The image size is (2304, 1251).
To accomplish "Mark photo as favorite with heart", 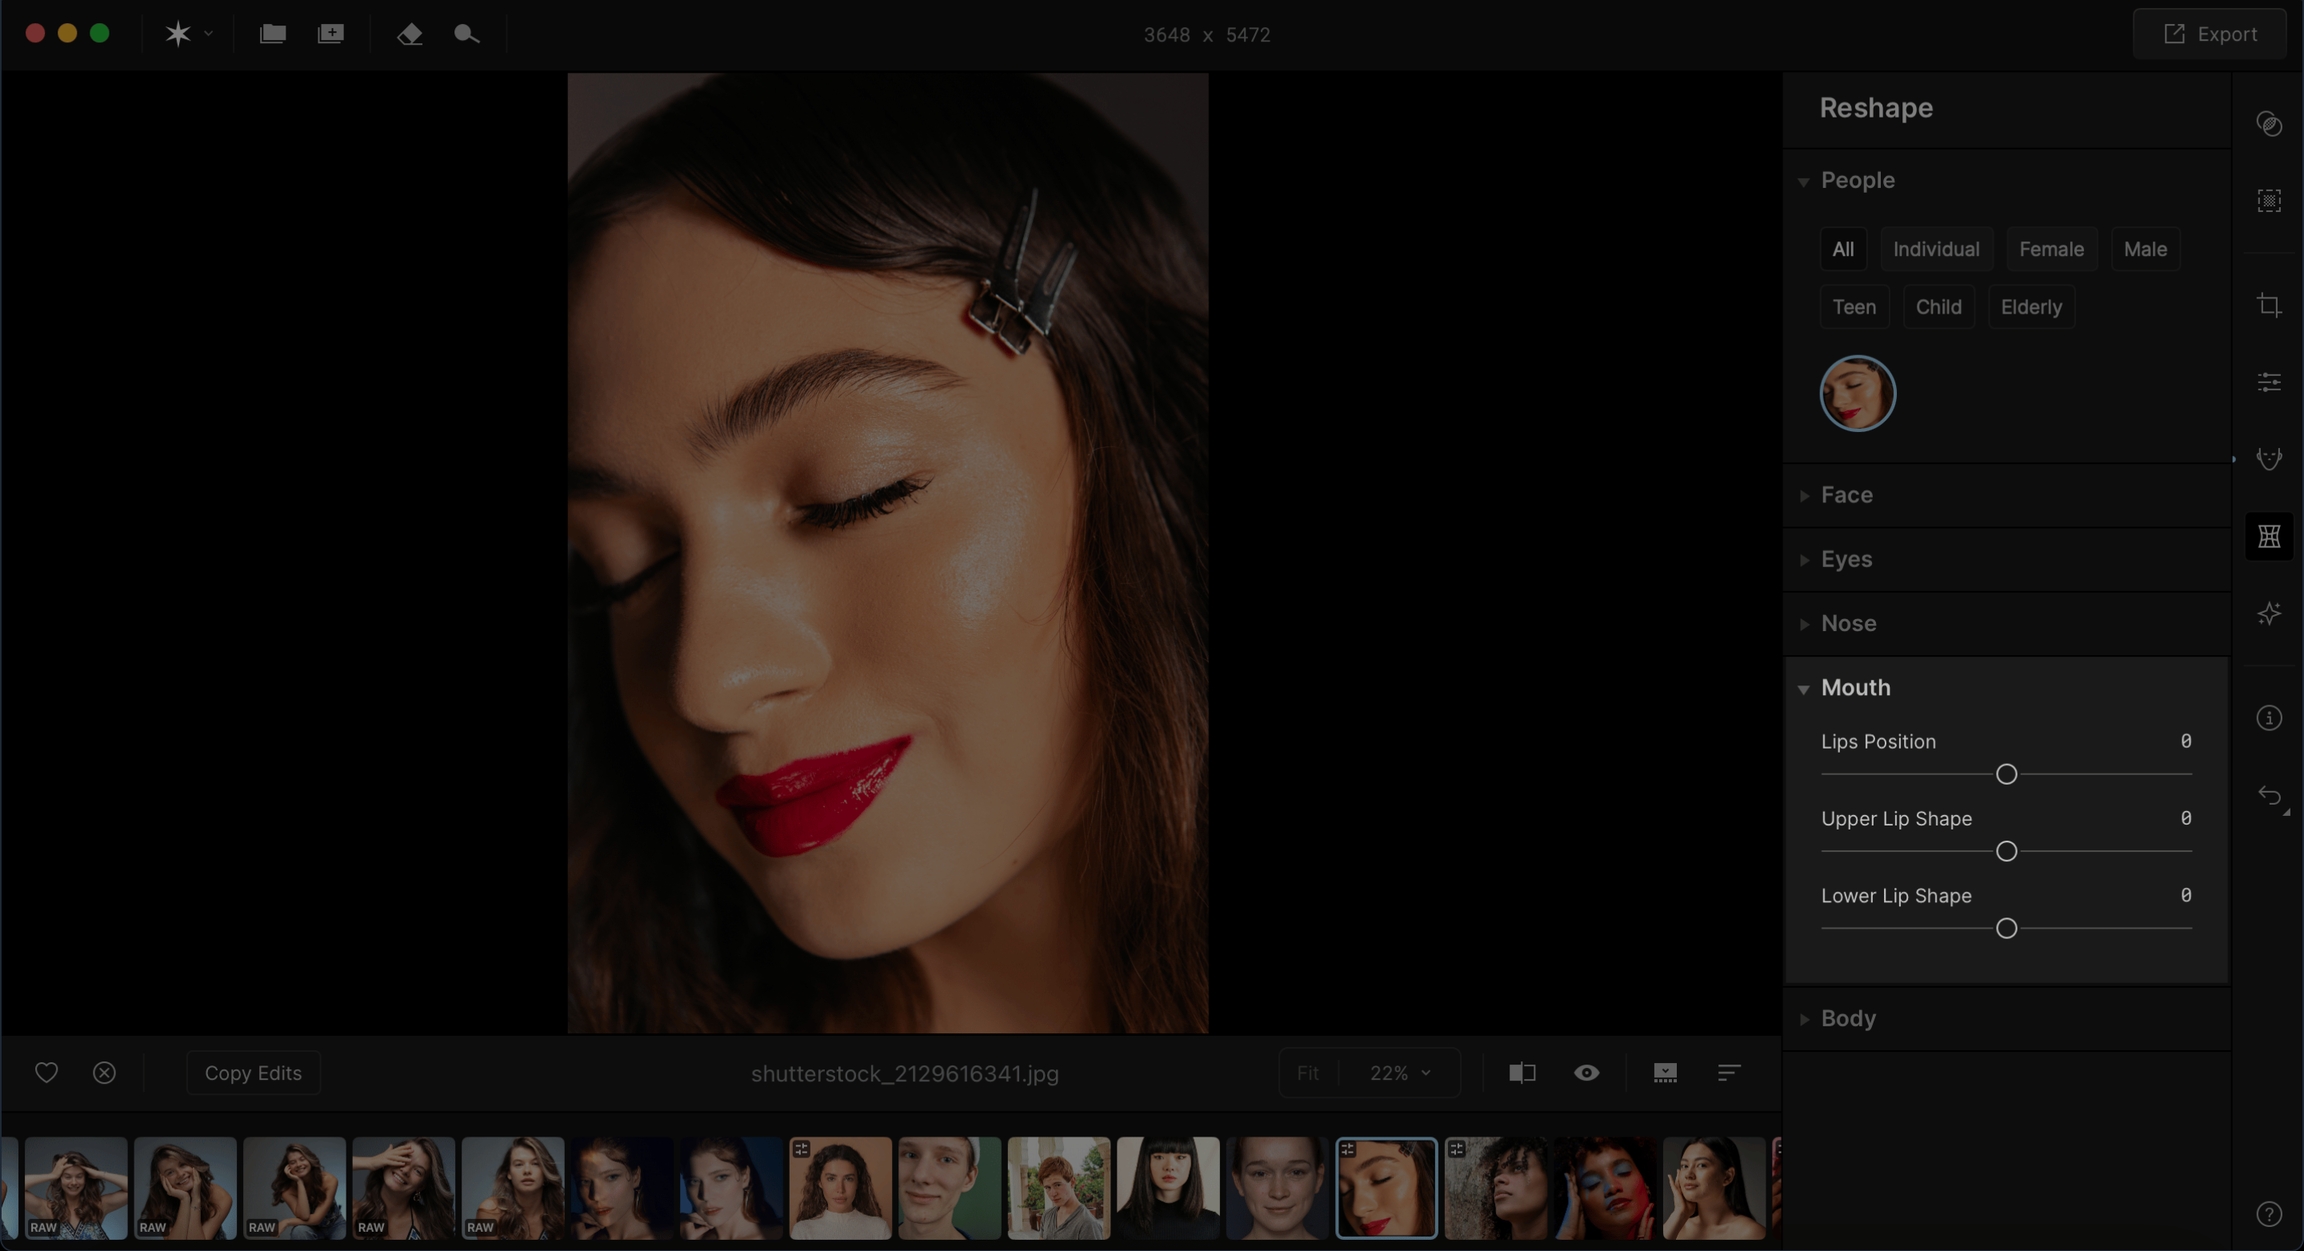I will click(46, 1073).
